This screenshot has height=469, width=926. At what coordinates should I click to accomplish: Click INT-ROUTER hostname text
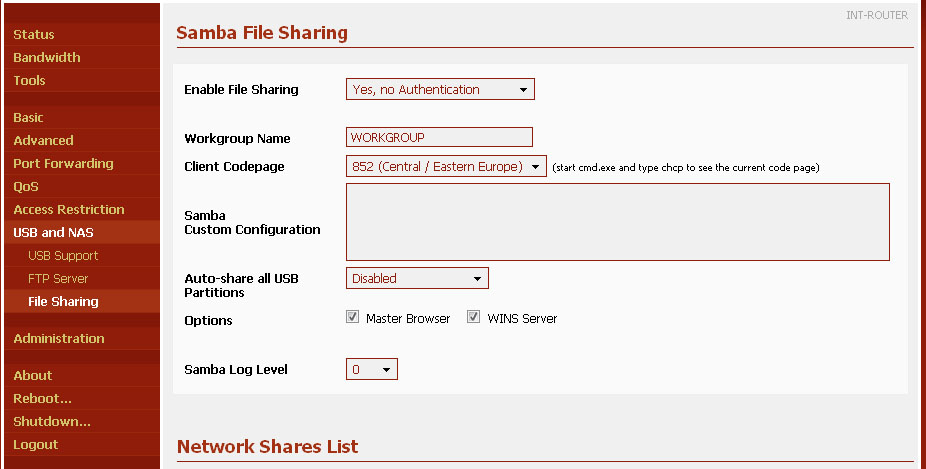[877, 15]
